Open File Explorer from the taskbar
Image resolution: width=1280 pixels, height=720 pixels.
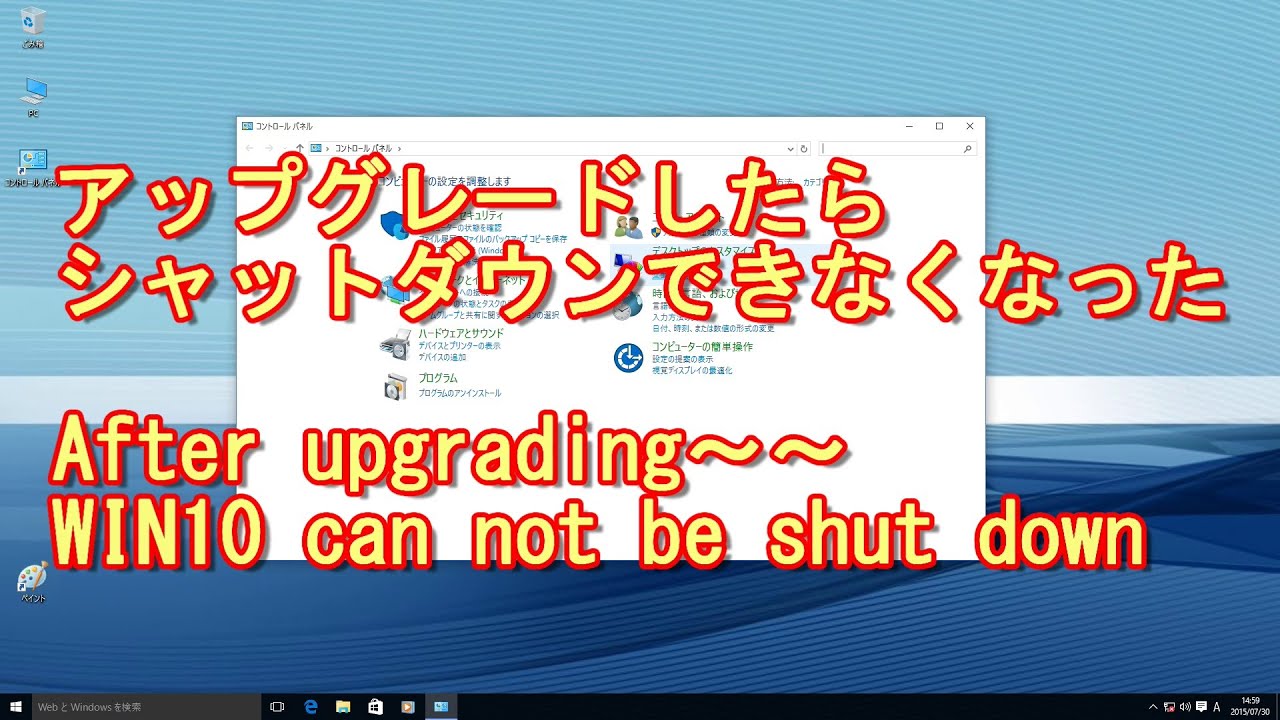click(343, 707)
